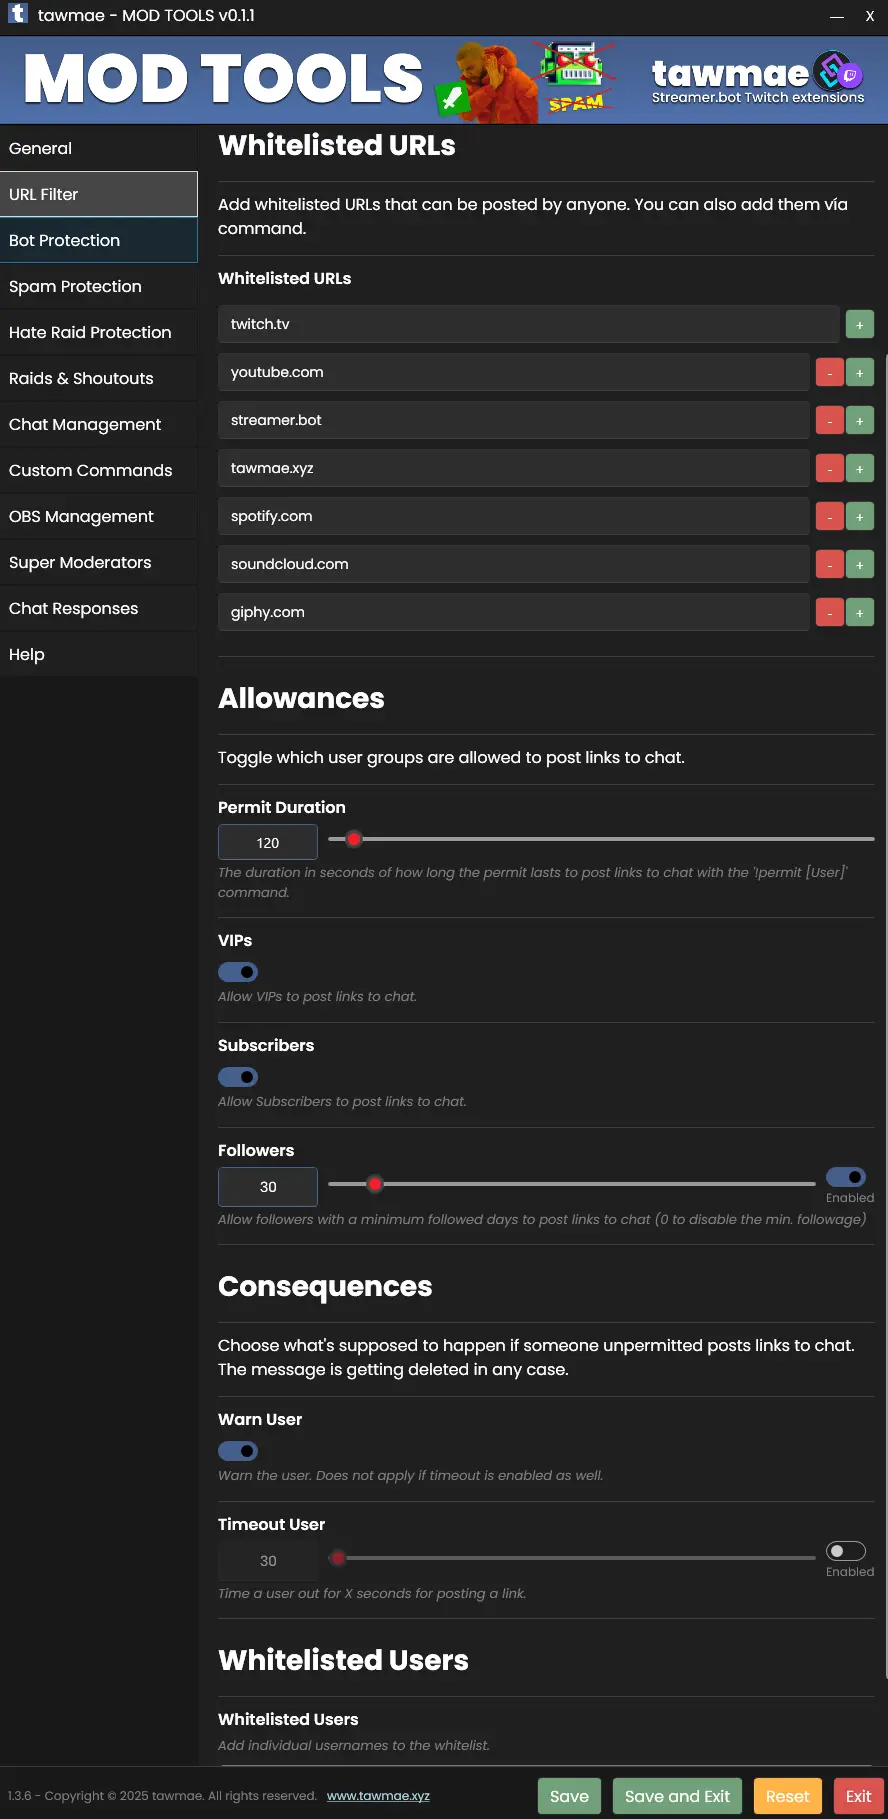Add a URL after twitch.tv entry
Viewport: 888px width, 1819px height.
click(859, 325)
